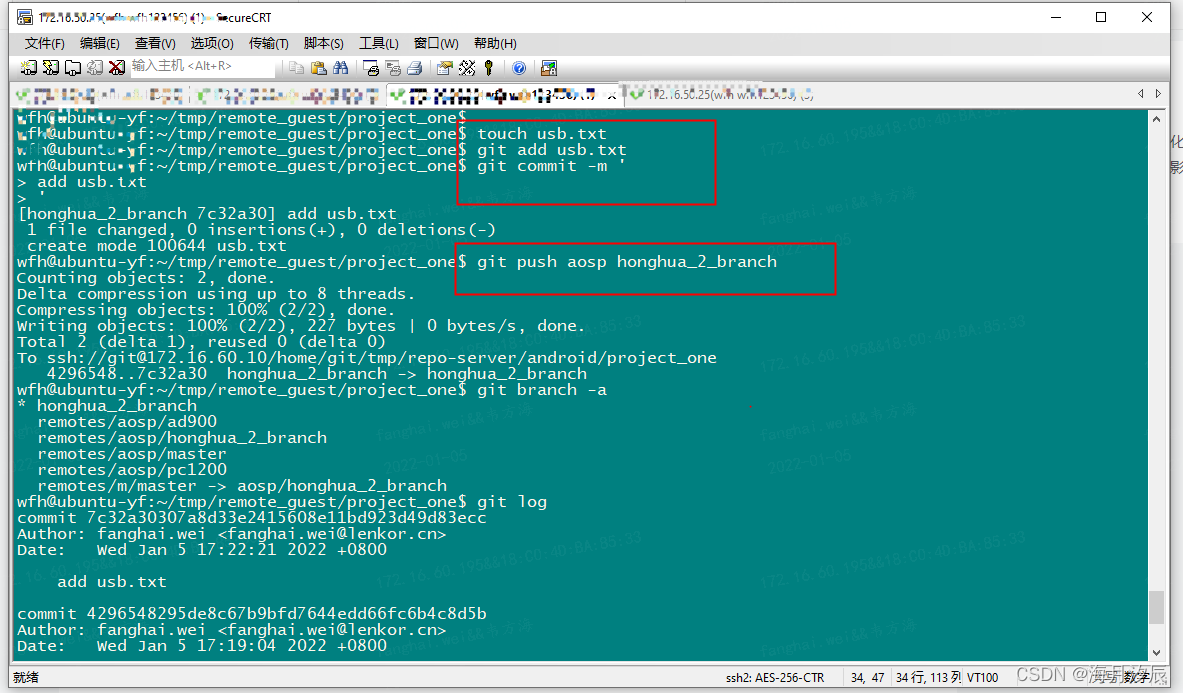Viewport: 1183px width, 693px height.
Task: Open the 工具(L) menu
Action: [379, 43]
